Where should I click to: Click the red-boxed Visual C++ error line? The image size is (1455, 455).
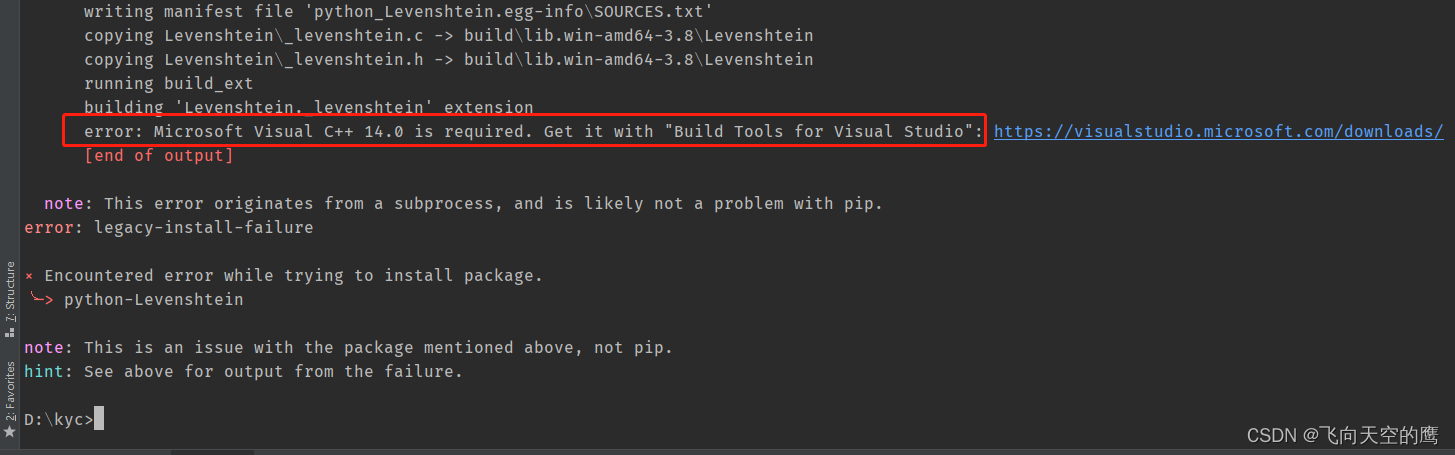[x=525, y=131]
